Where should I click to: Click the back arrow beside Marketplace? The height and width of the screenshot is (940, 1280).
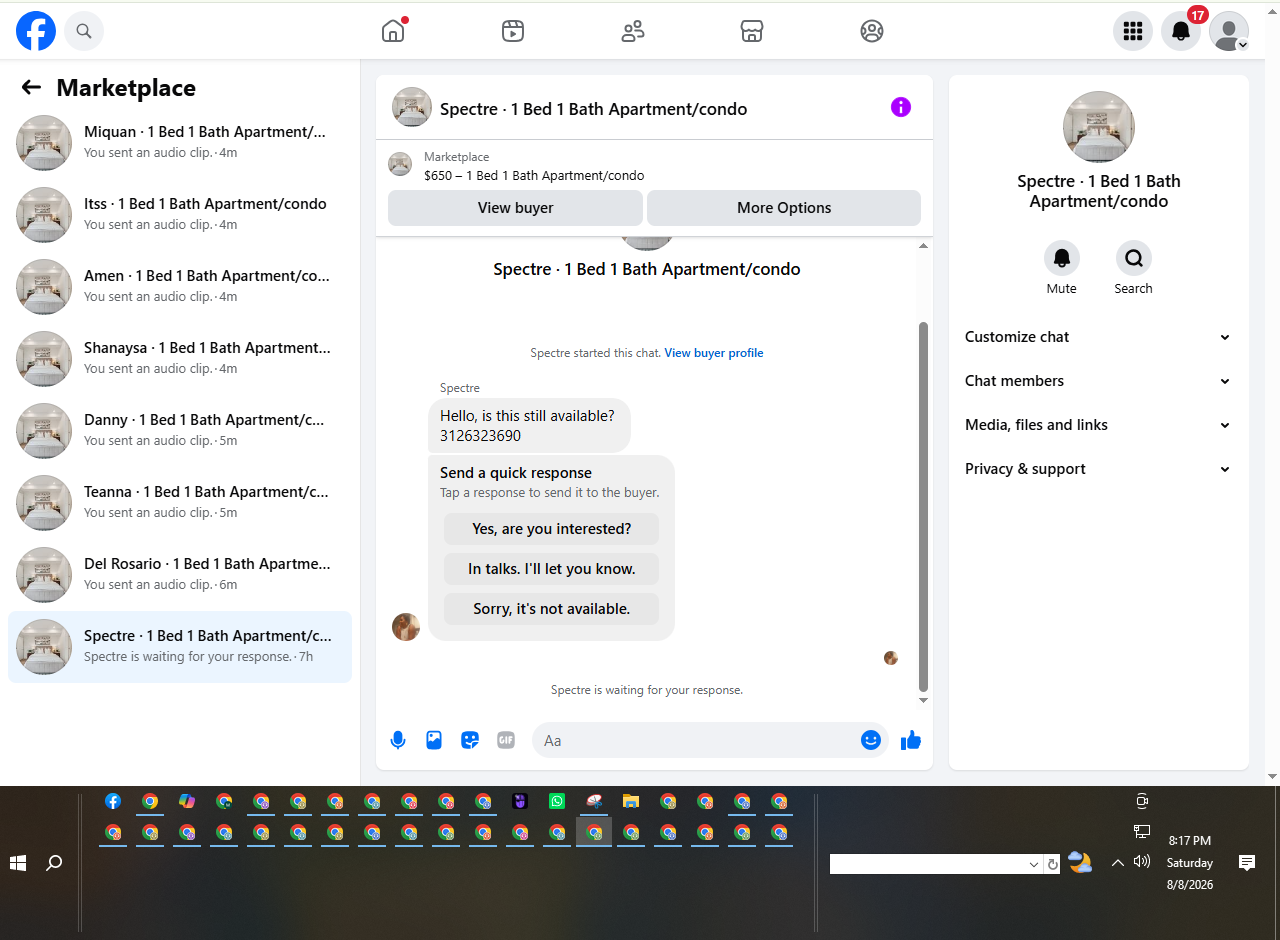31,87
